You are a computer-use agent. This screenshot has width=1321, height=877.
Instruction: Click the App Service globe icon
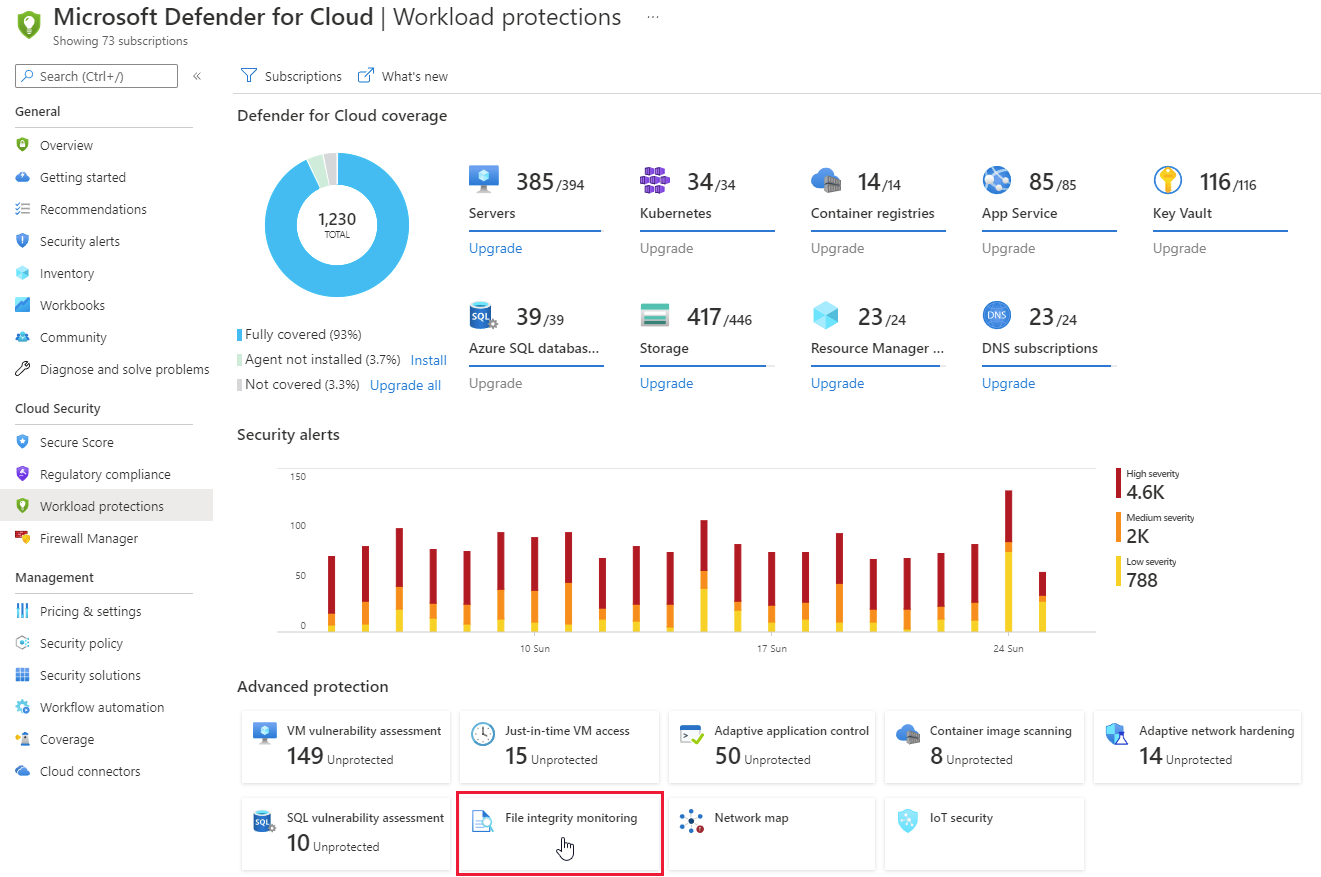pos(997,180)
